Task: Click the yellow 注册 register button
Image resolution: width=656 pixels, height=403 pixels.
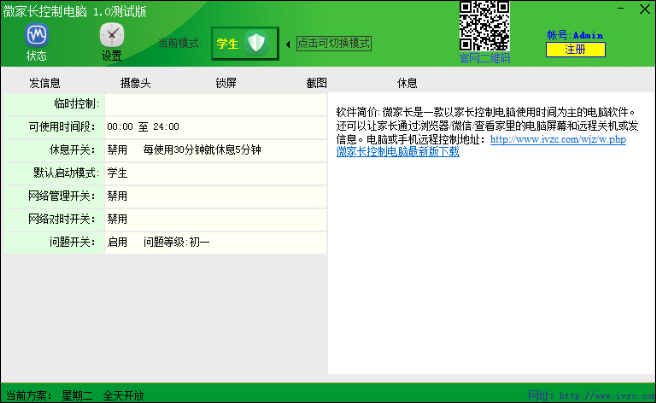Action: pyautogui.click(x=575, y=49)
